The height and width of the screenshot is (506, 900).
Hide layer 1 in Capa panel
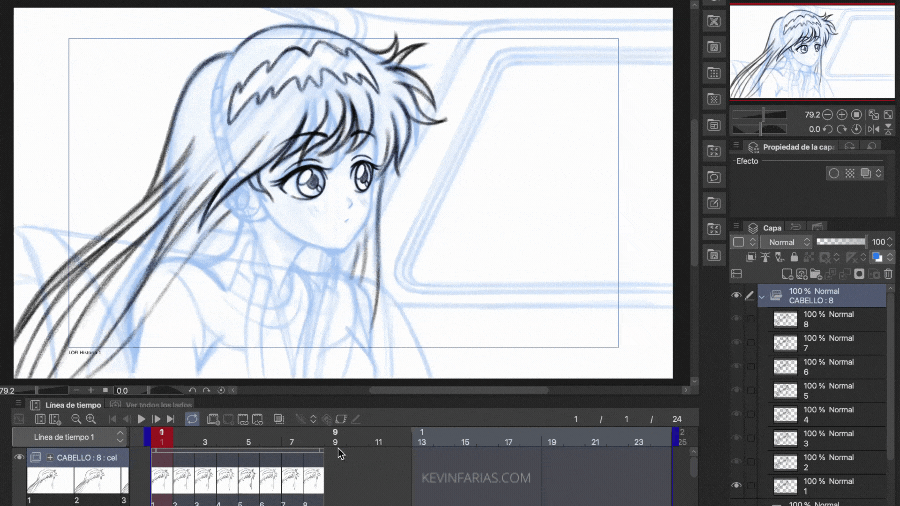pyautogui.click(x=736, y=486)
